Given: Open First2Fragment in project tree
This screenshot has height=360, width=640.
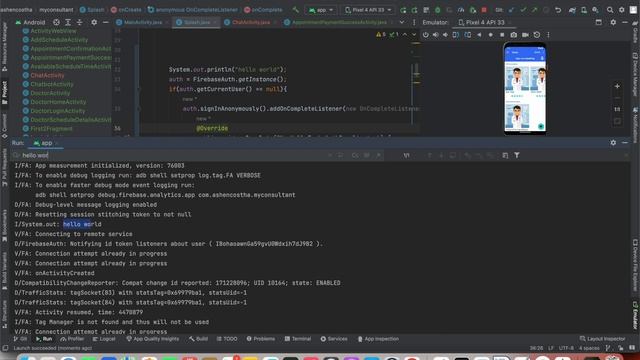Looking at the screenshot, I should coord(51,129).
